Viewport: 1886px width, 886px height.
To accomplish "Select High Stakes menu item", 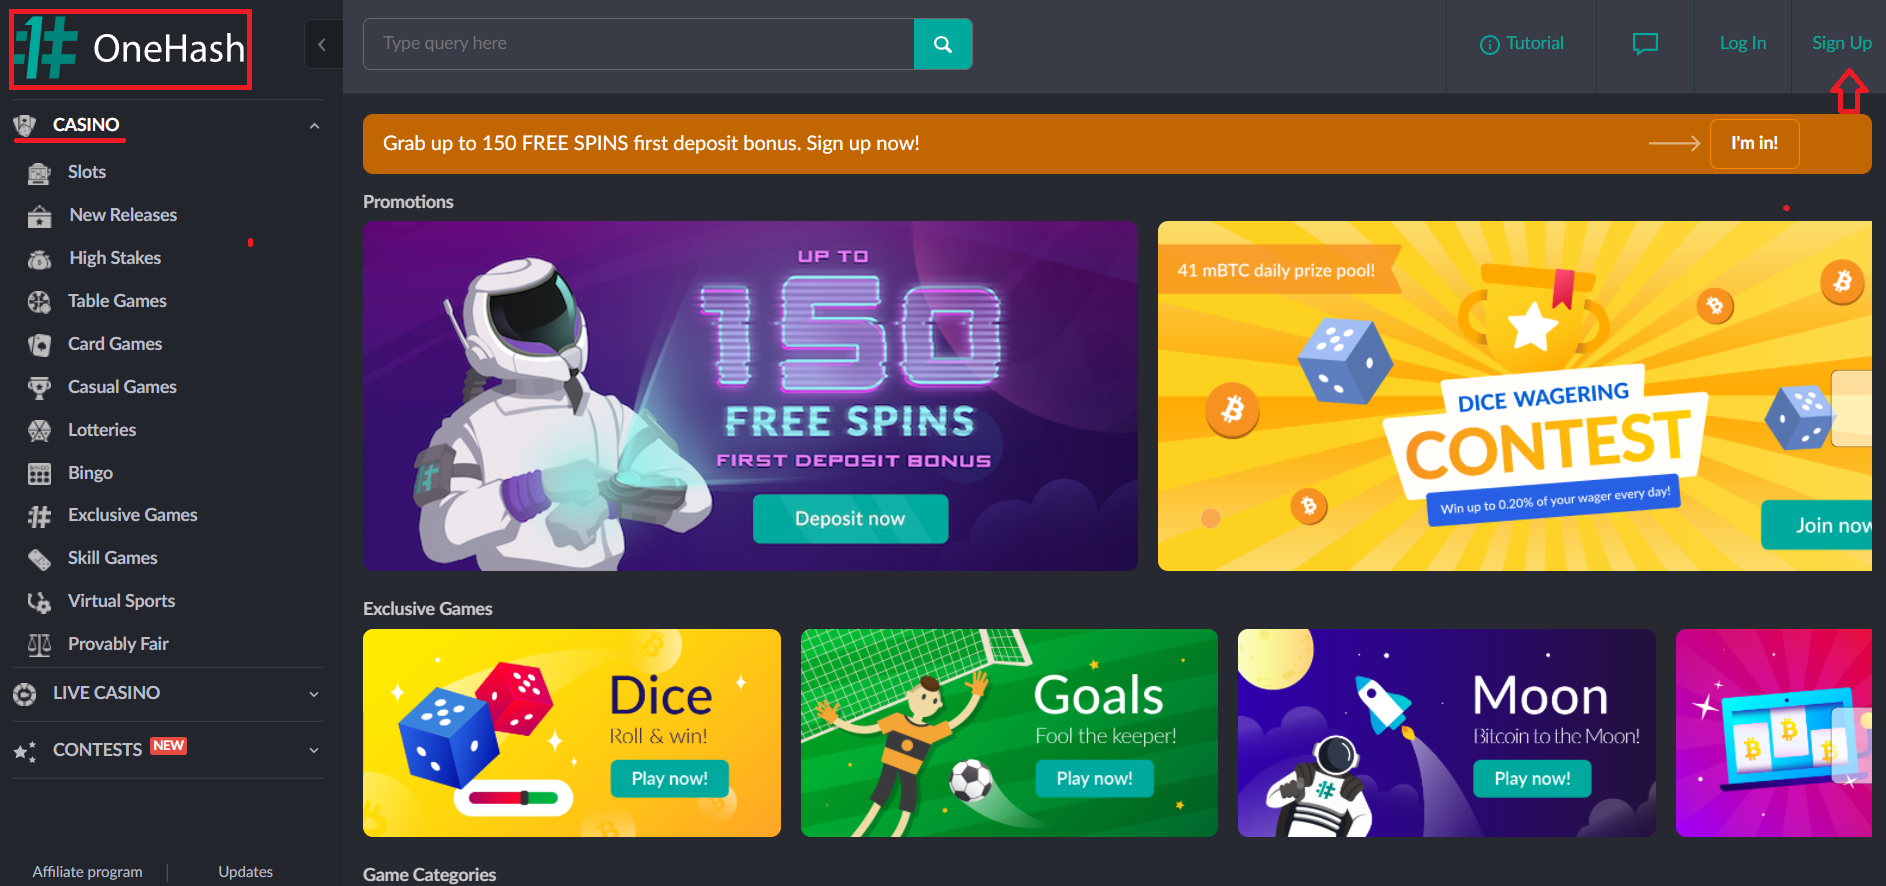I will [115, 258].
